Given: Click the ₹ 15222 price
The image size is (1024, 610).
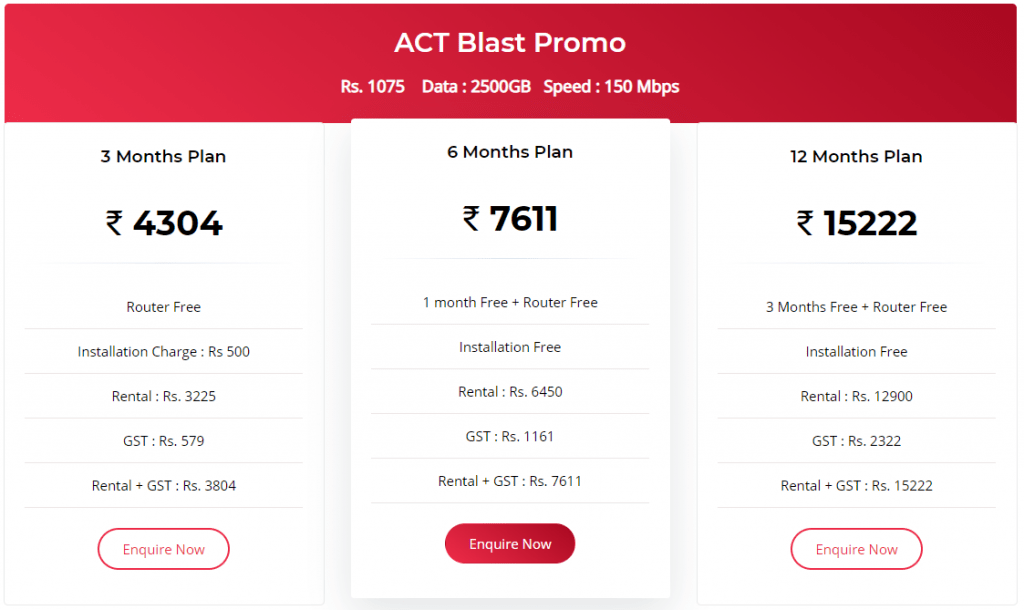Looking at the screenshot, I should pyautogui.click(x=856, y=223).
